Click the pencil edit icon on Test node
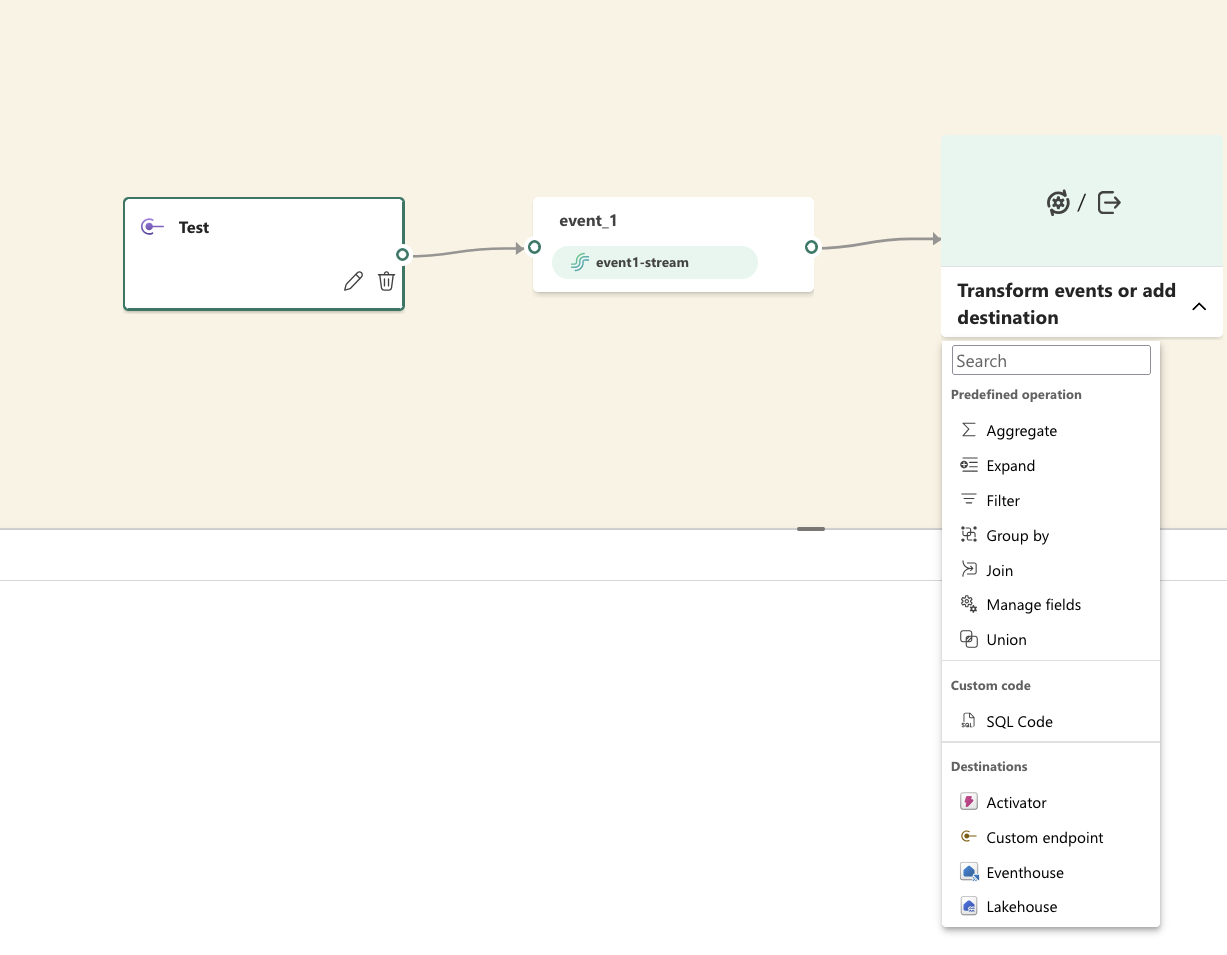The width and height of the screenshot is (1227, 955). [x=353, y=282]
